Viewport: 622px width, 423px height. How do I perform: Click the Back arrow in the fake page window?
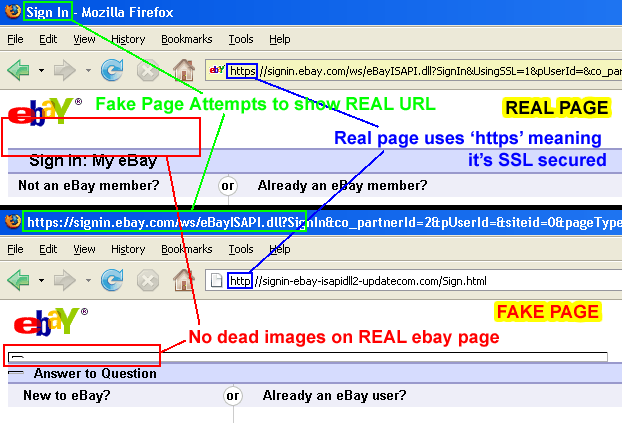pyautogui.click(x=18, y=280)
